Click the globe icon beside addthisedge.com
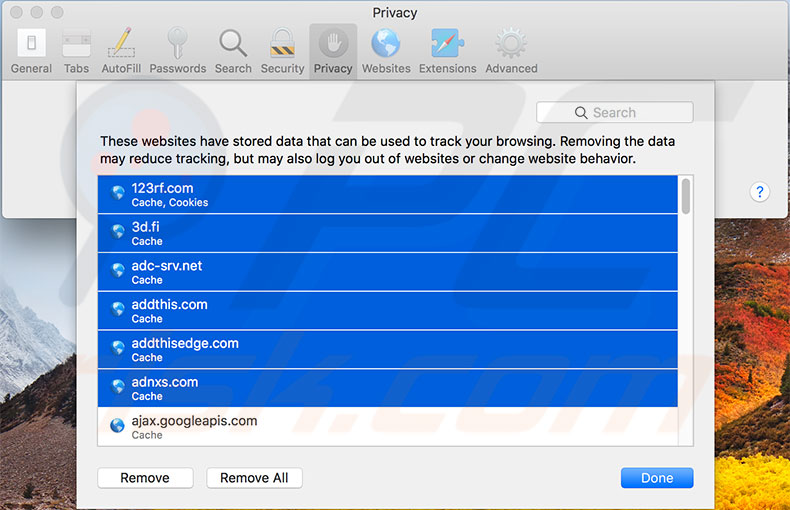790x510 pixels. 117,348
